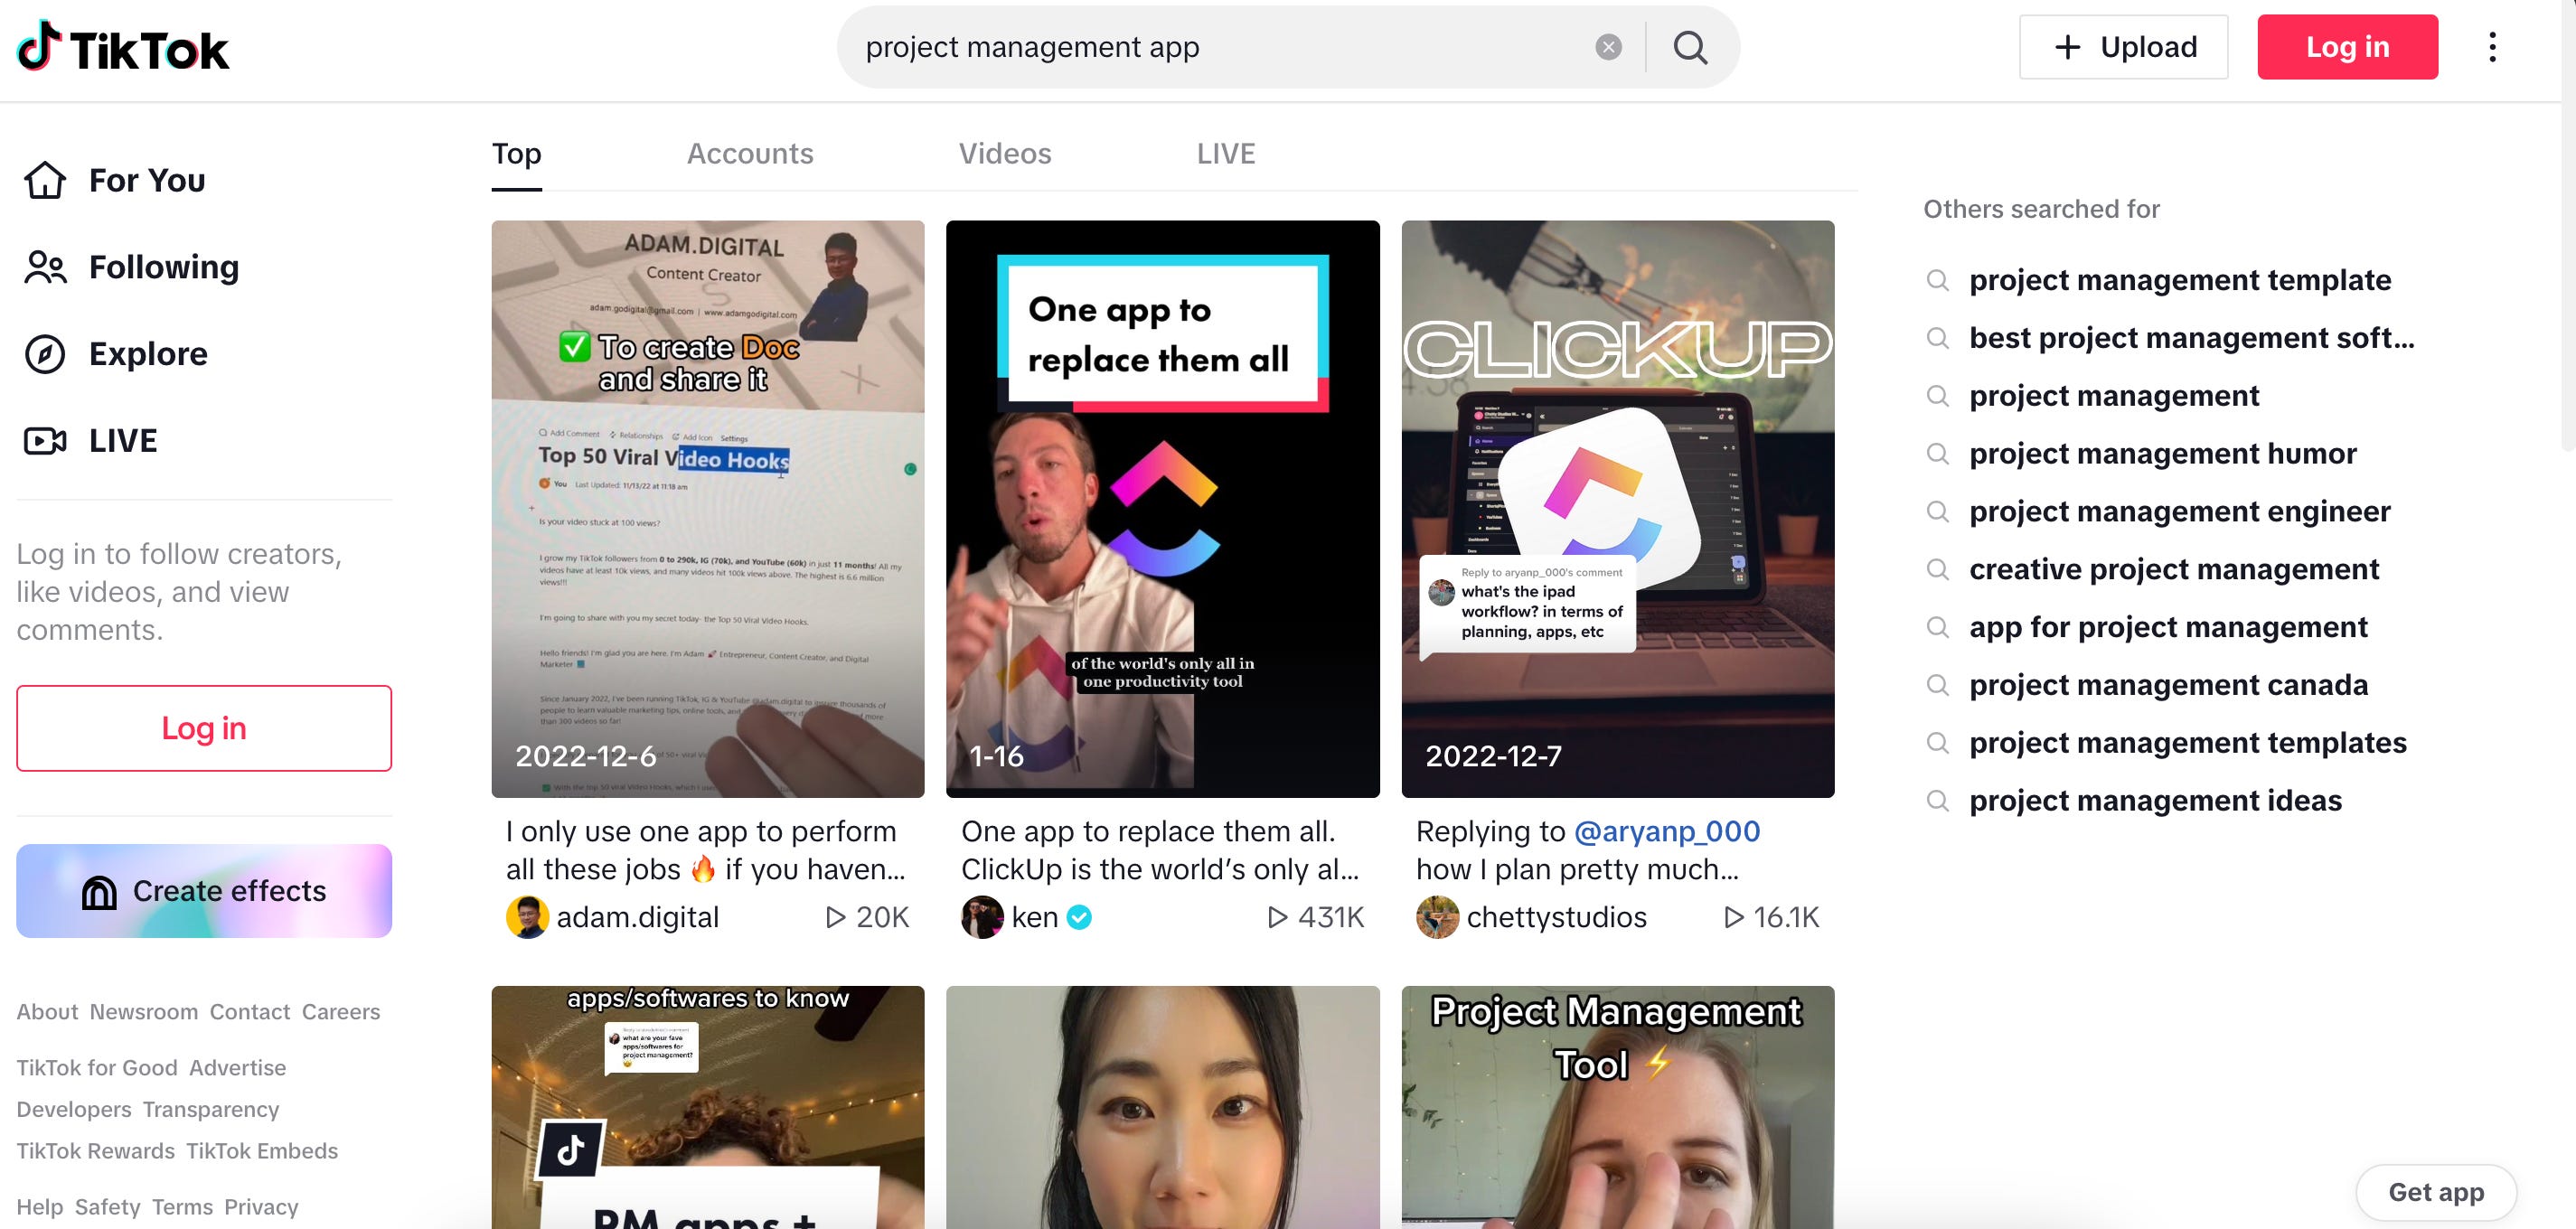Viewport: 2576px width, 1229px height.
Task: Open the Careers footer link
Action: [341, 1012]
